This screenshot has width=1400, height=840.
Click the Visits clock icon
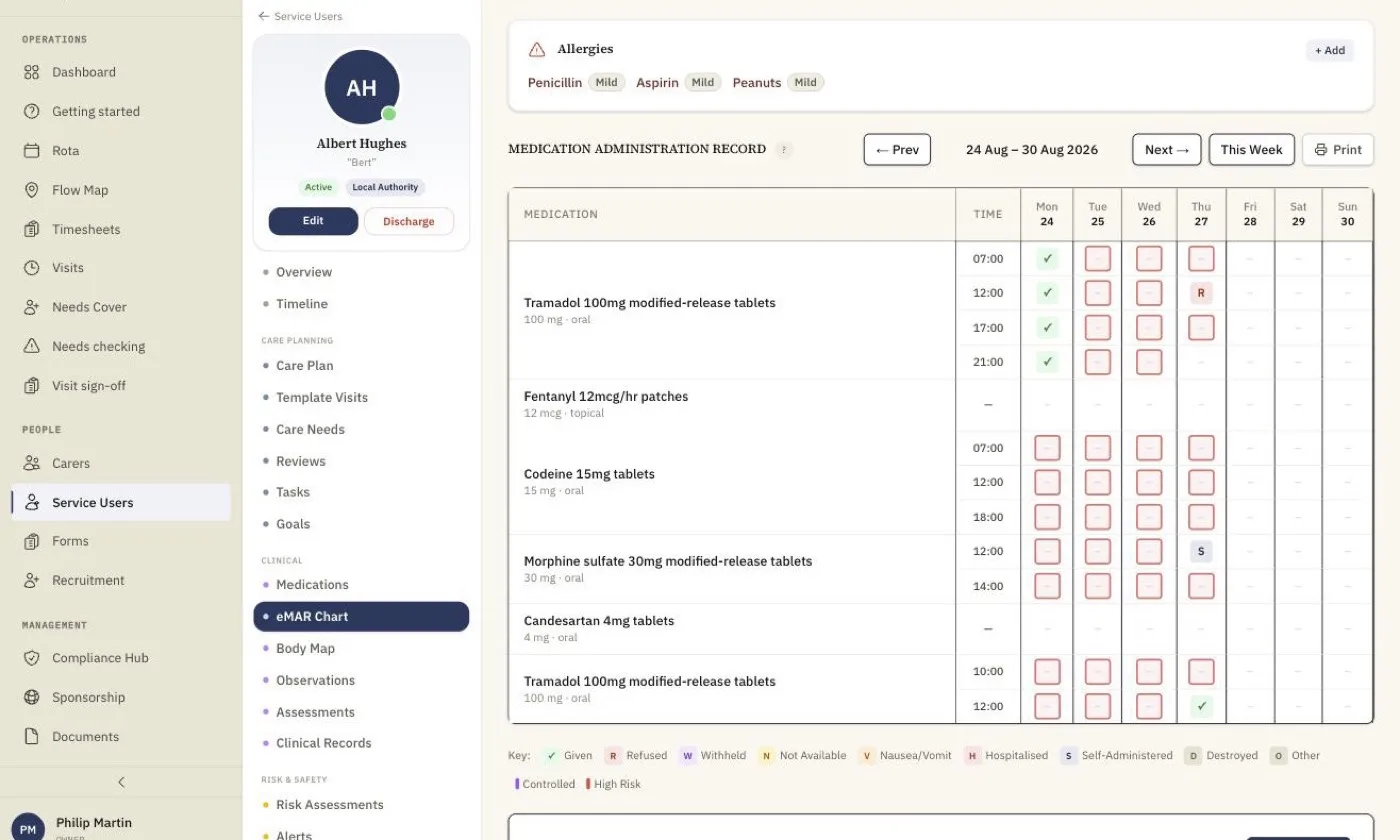point(32,268)
